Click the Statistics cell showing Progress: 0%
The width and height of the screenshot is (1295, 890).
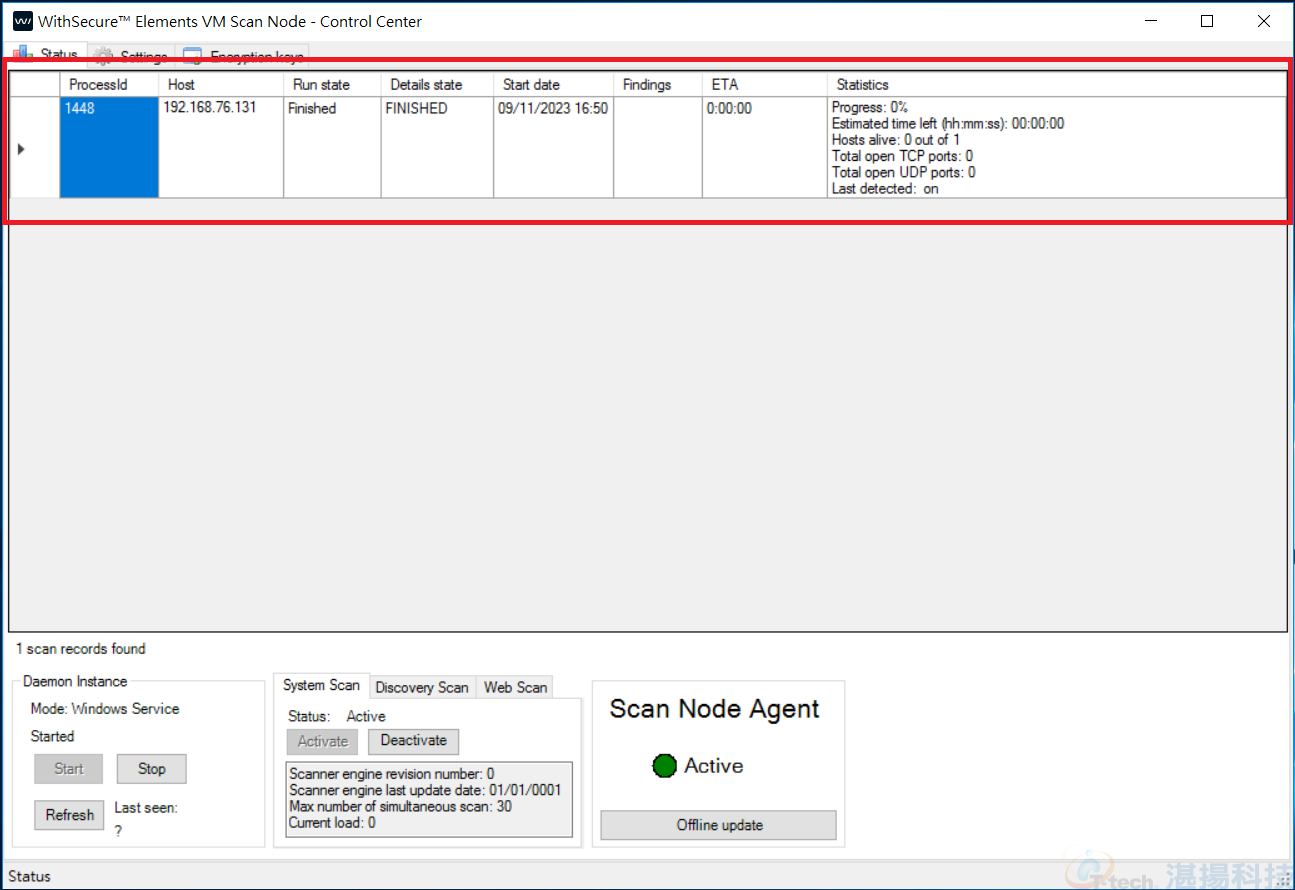1056,148
